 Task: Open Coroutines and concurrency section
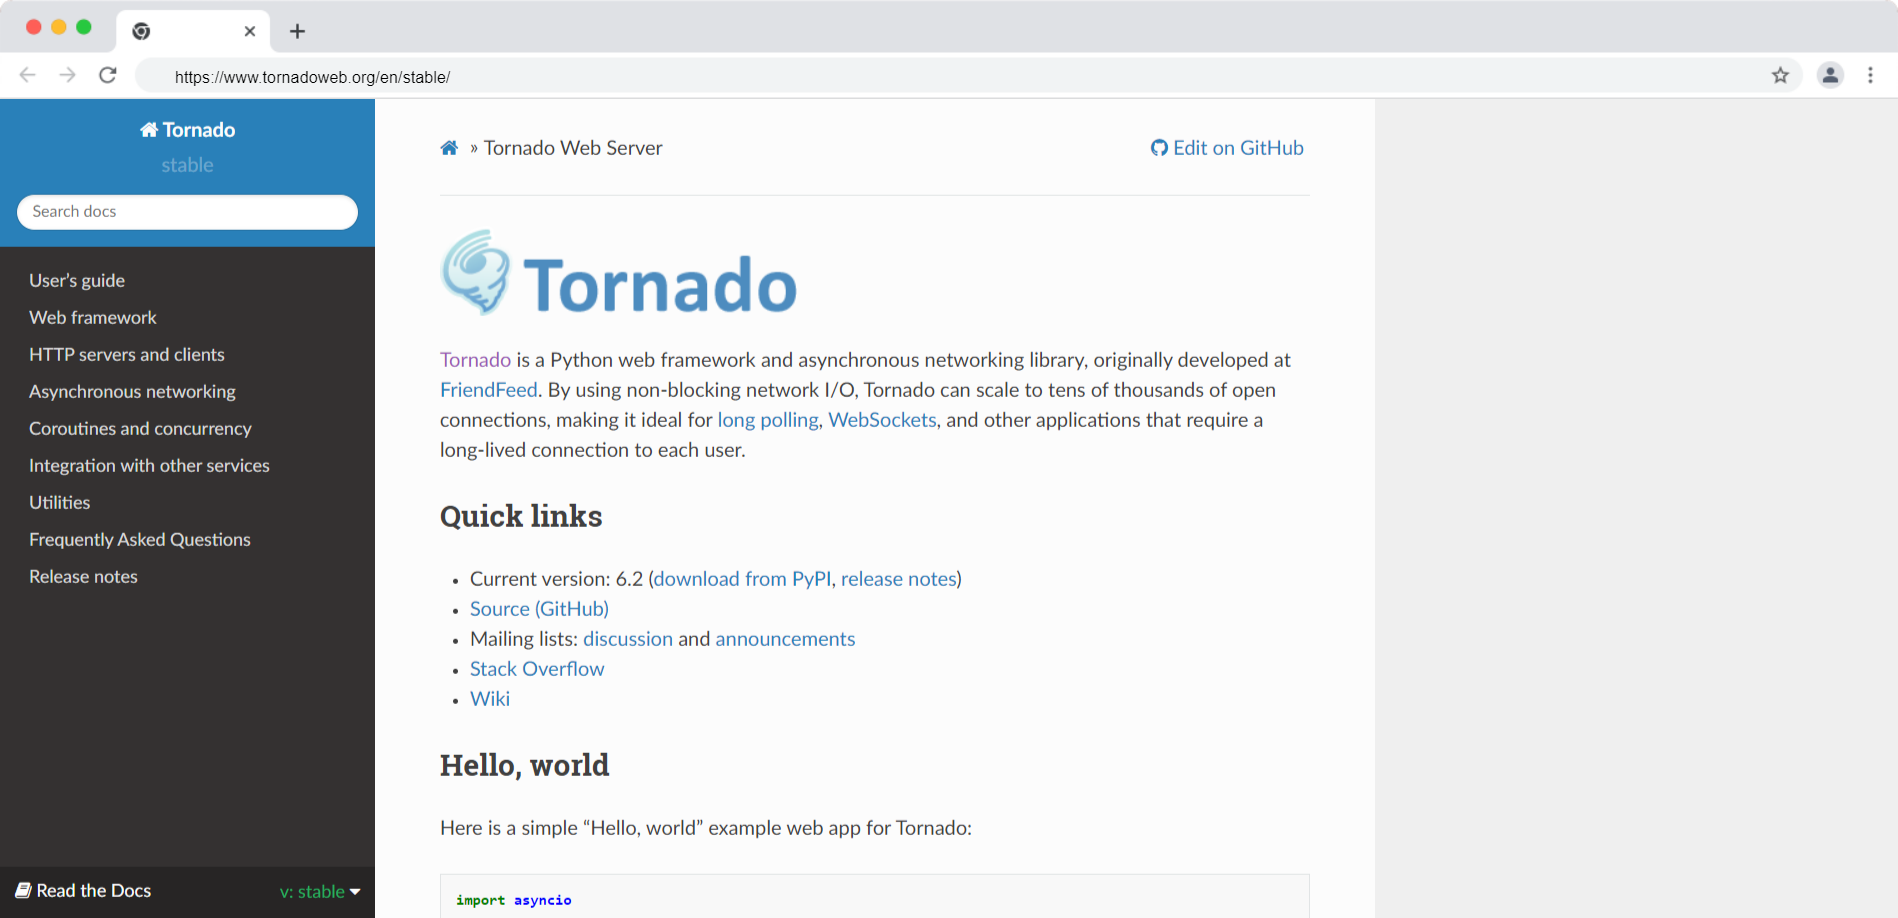[140, 429]
